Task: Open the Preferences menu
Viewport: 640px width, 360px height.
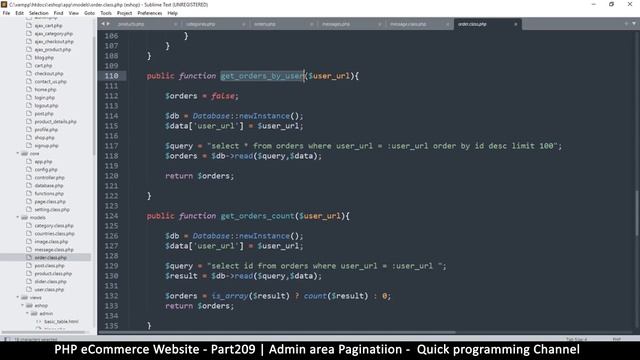Action: click(x=150, y=13)
